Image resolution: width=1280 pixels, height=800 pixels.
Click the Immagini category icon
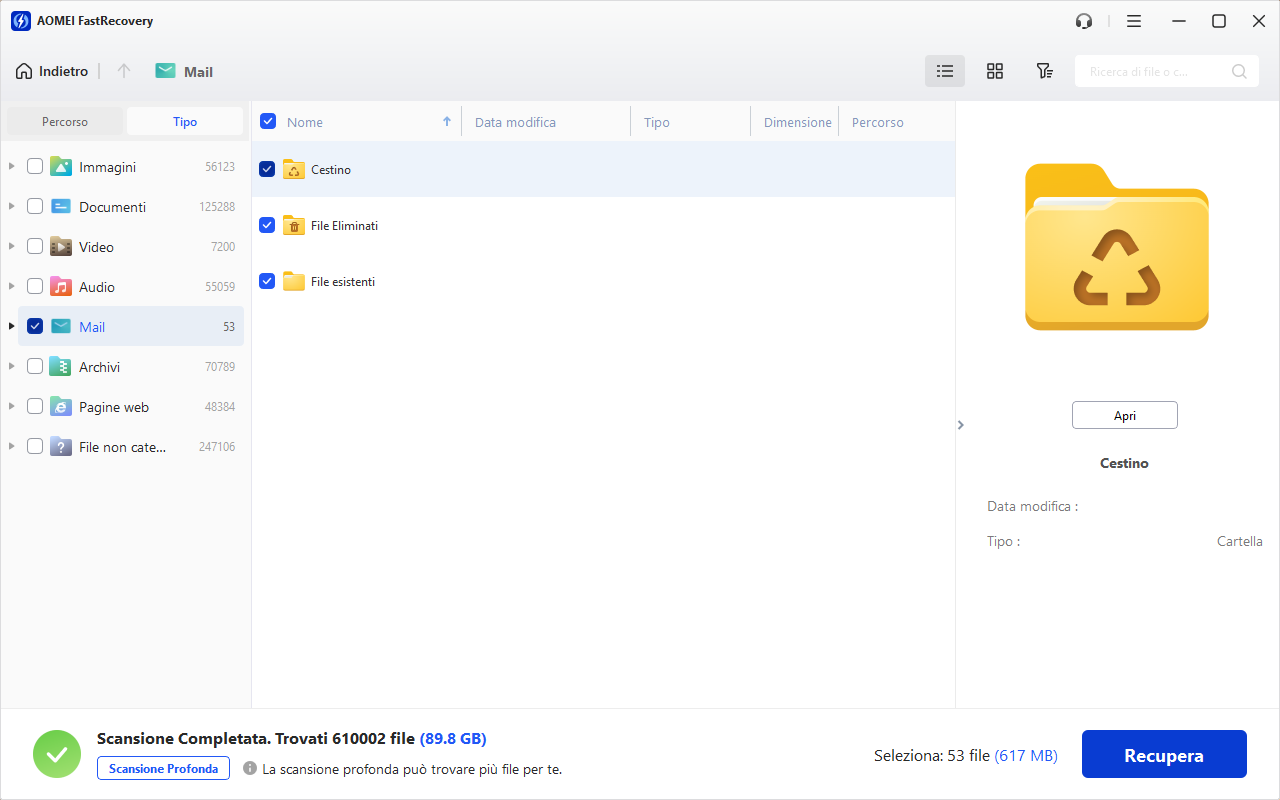(61, 166)
